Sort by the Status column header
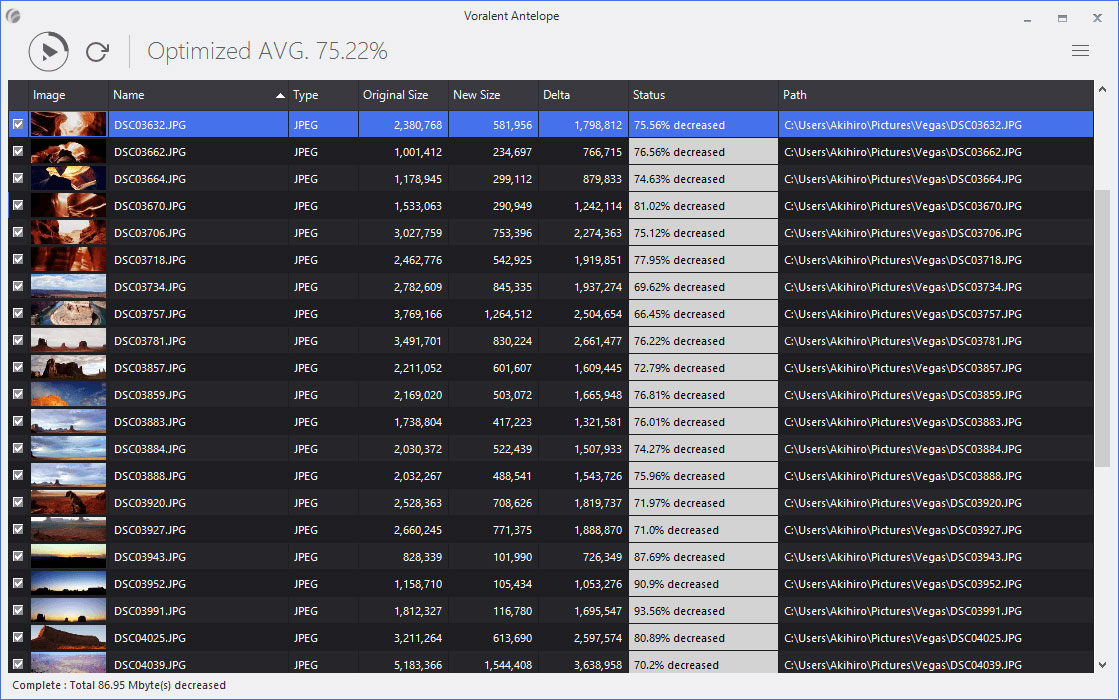The image size is (1119, 700). point(648,96)
